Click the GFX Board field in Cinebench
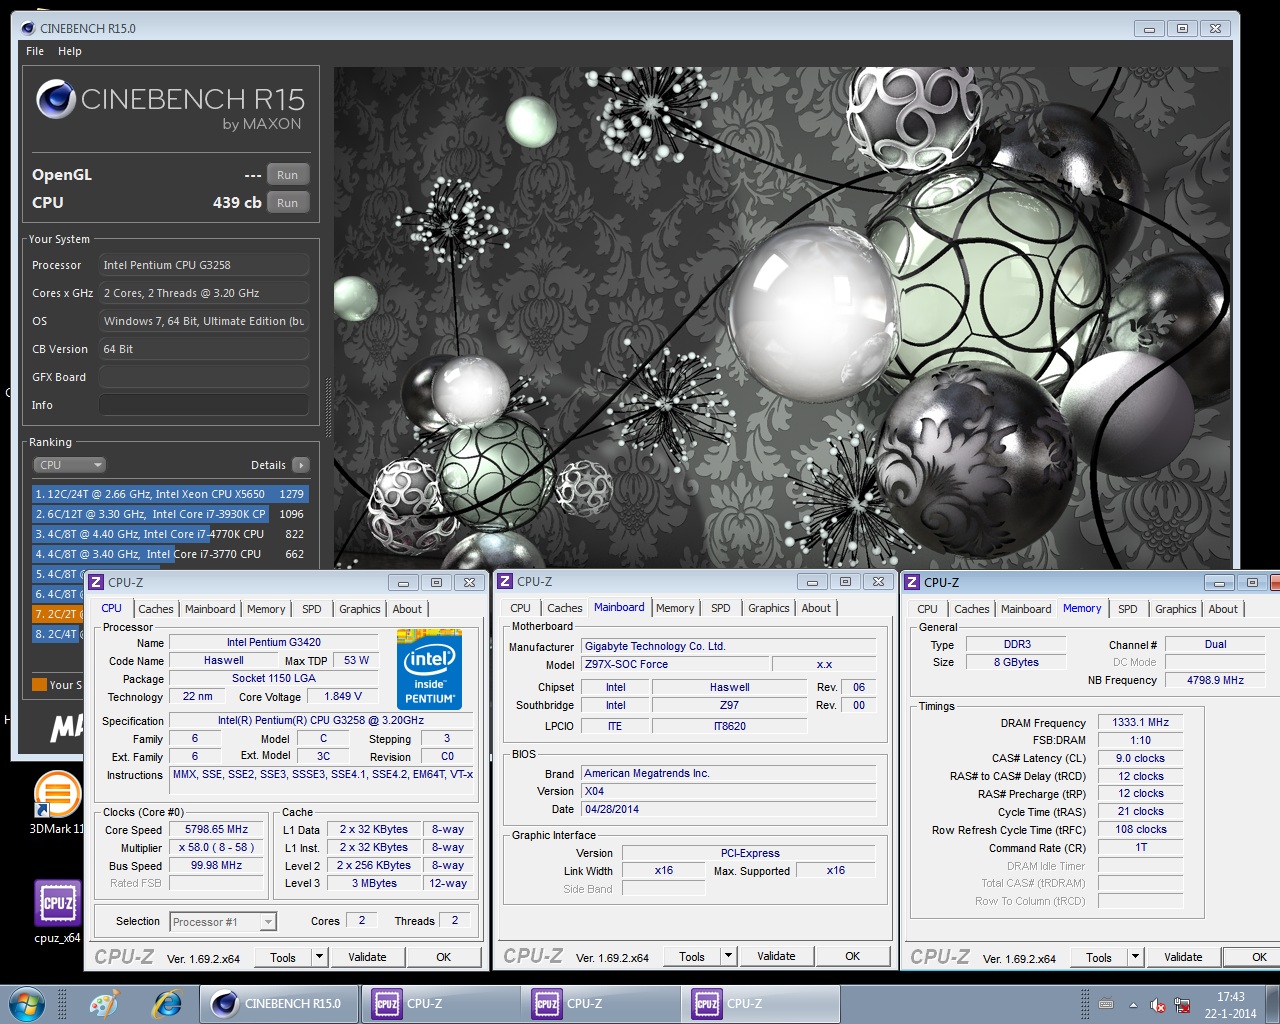Image resolution: width=1280 pixels, height=1024 pixels. [203, 377]
